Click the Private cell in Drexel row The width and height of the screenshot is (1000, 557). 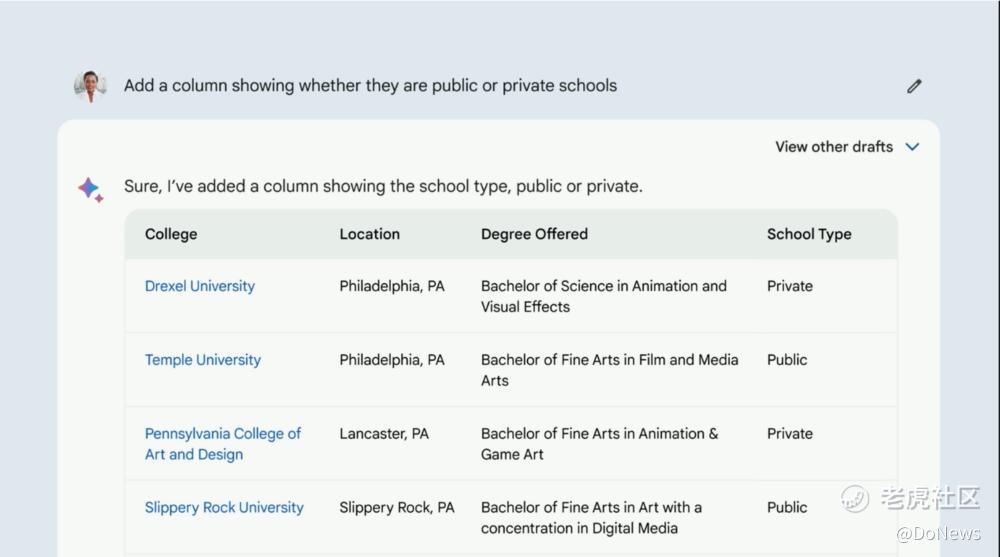[x=790, y=286]
